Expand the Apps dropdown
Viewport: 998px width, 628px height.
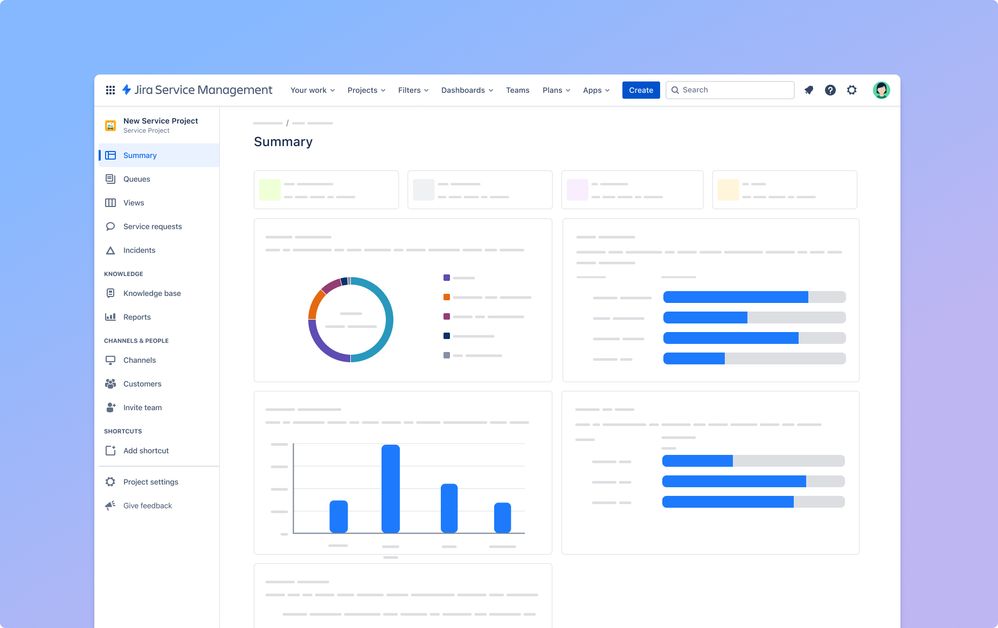pos(596,90)
